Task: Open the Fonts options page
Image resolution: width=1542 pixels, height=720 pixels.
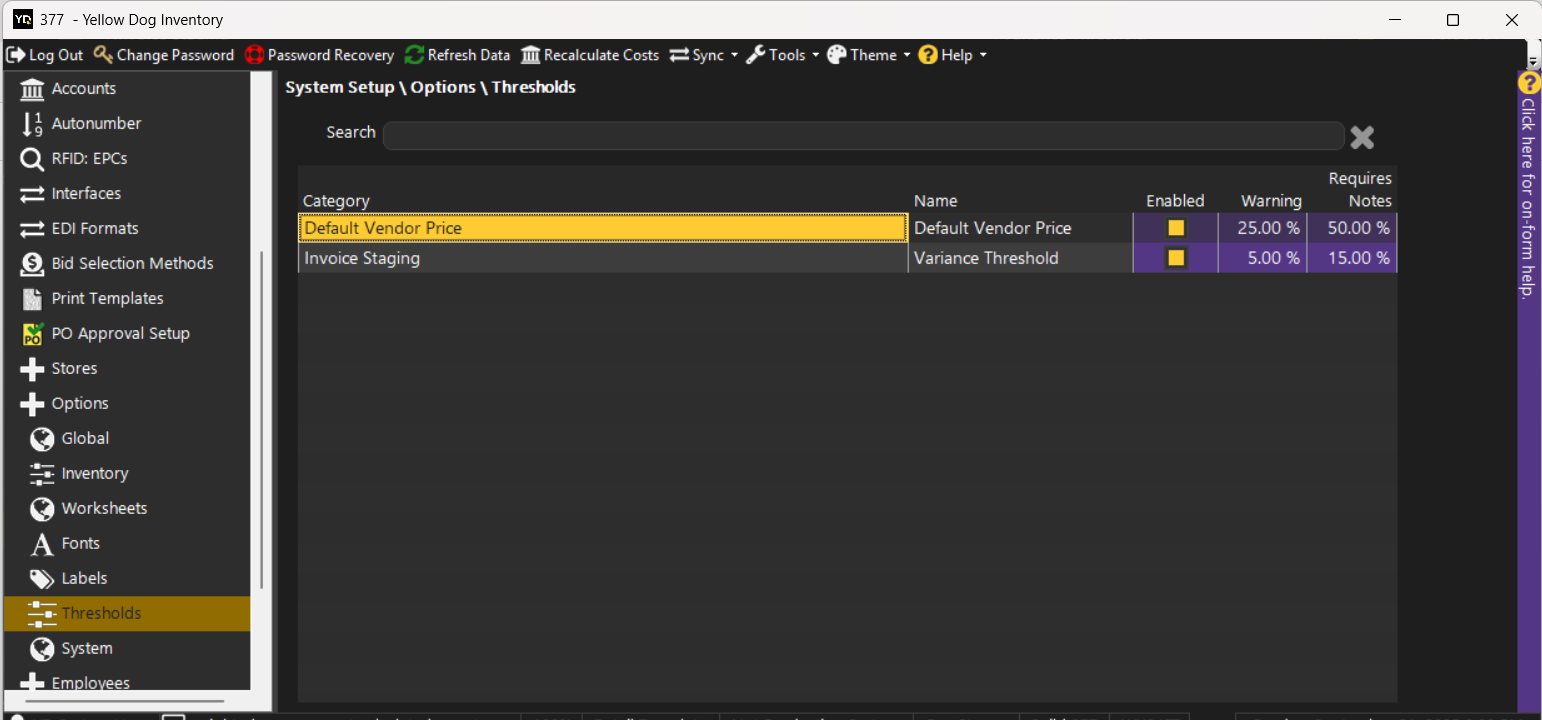Action: (x=80, y=543)
